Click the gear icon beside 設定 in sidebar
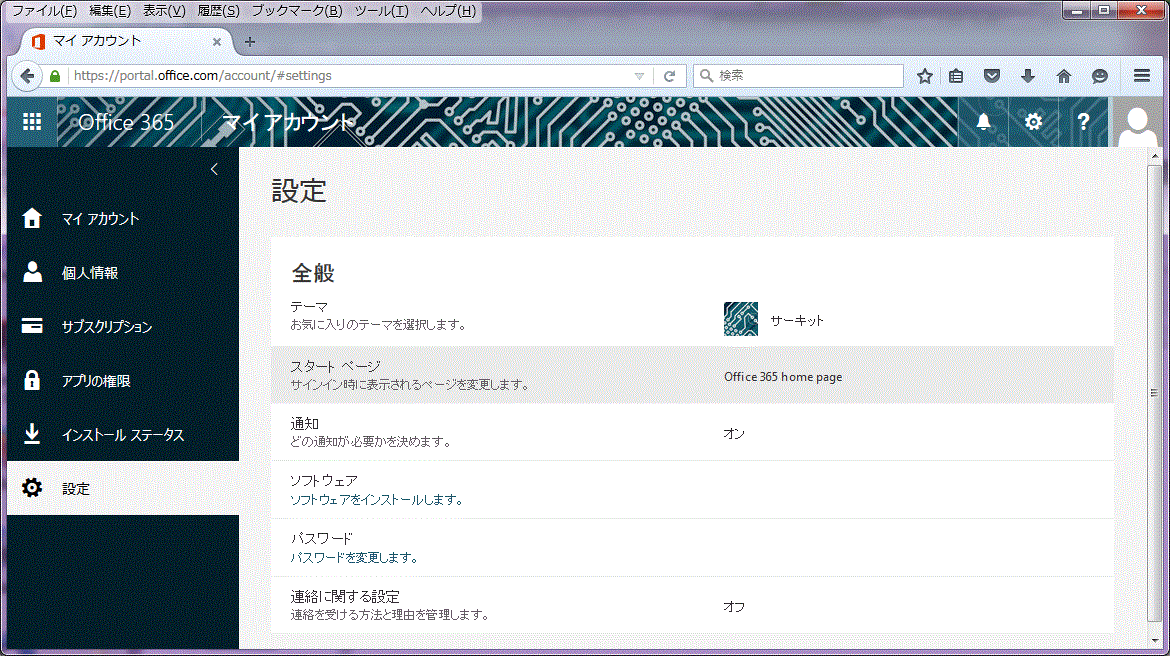This screenshot has height=656, width=1170. 32,488
